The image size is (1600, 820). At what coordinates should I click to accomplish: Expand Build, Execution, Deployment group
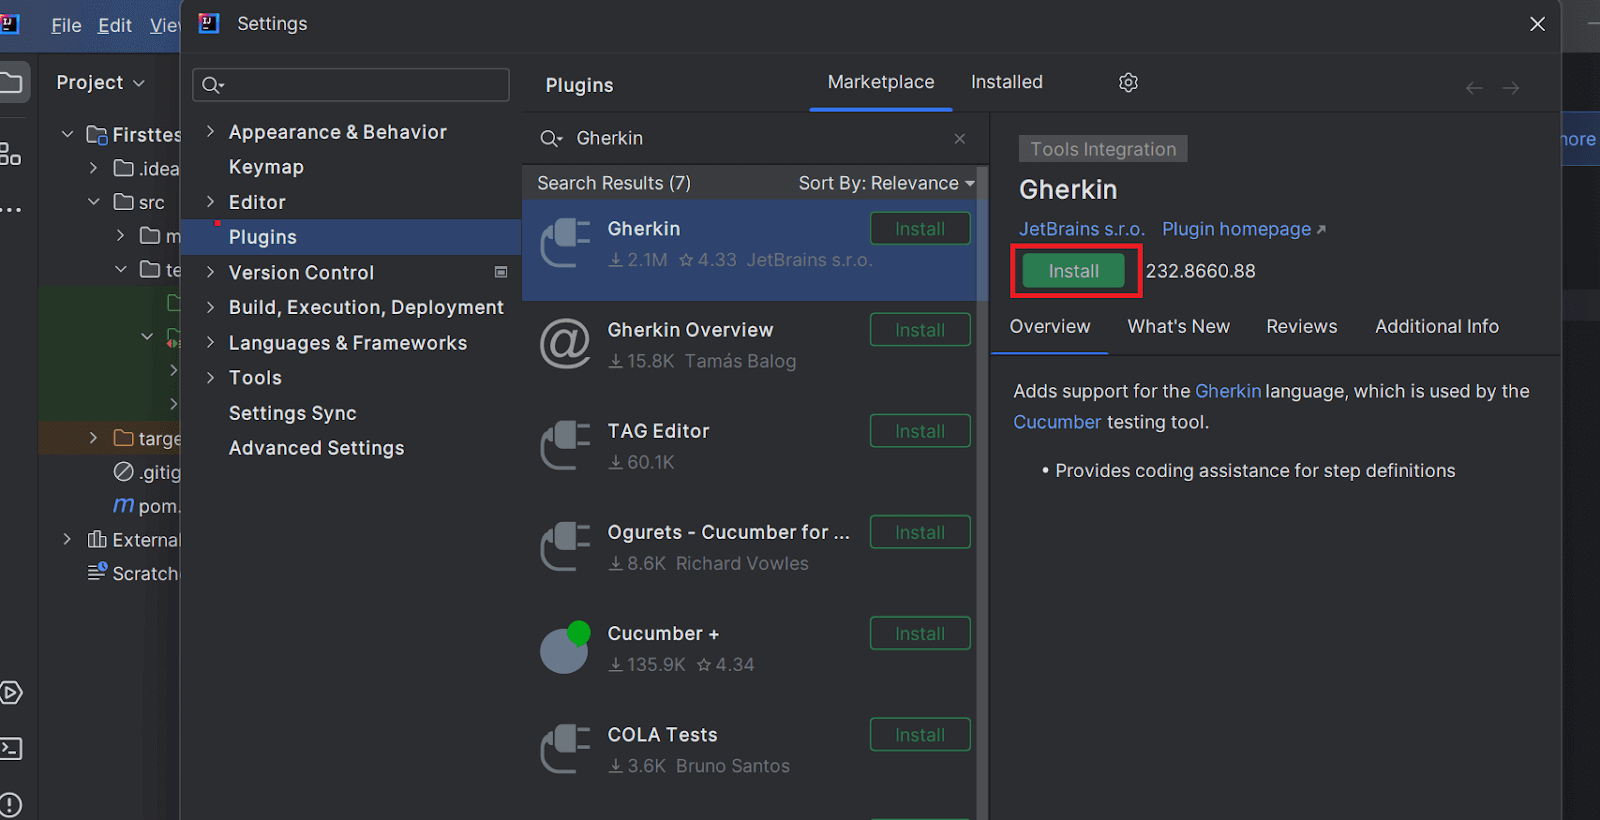[210, 306]
